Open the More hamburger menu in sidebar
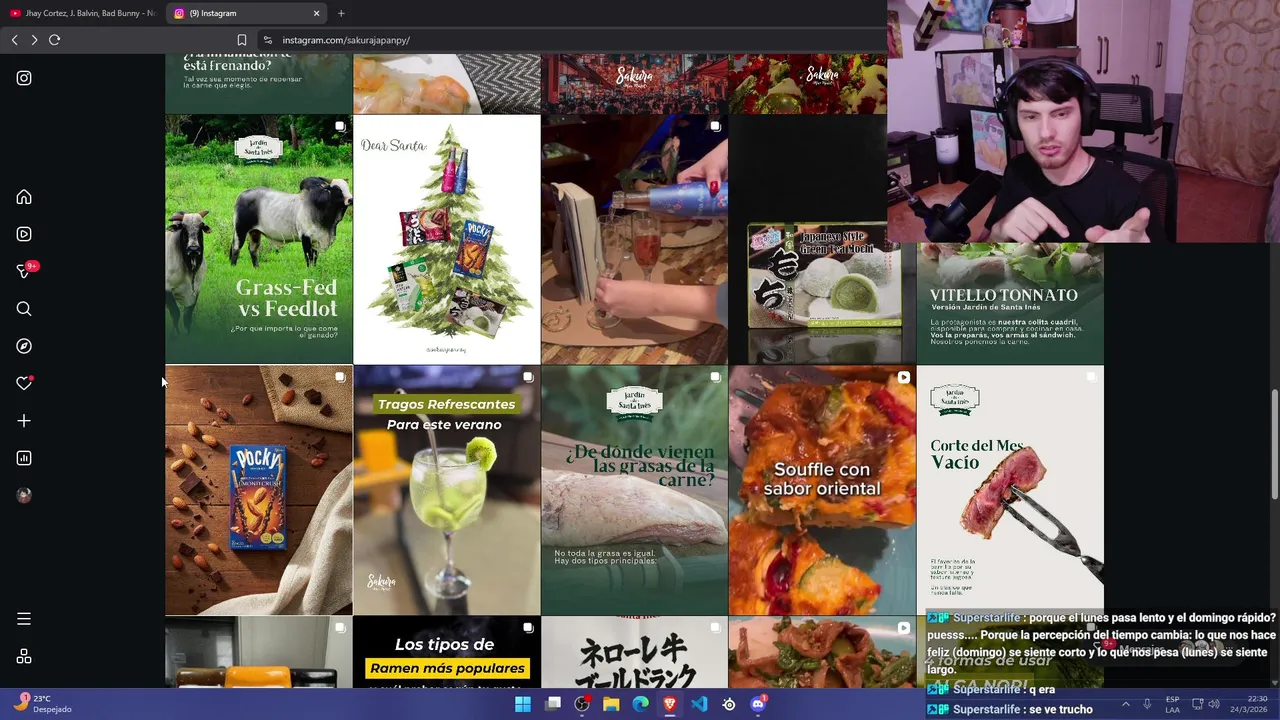 click(x=24, y=619)
